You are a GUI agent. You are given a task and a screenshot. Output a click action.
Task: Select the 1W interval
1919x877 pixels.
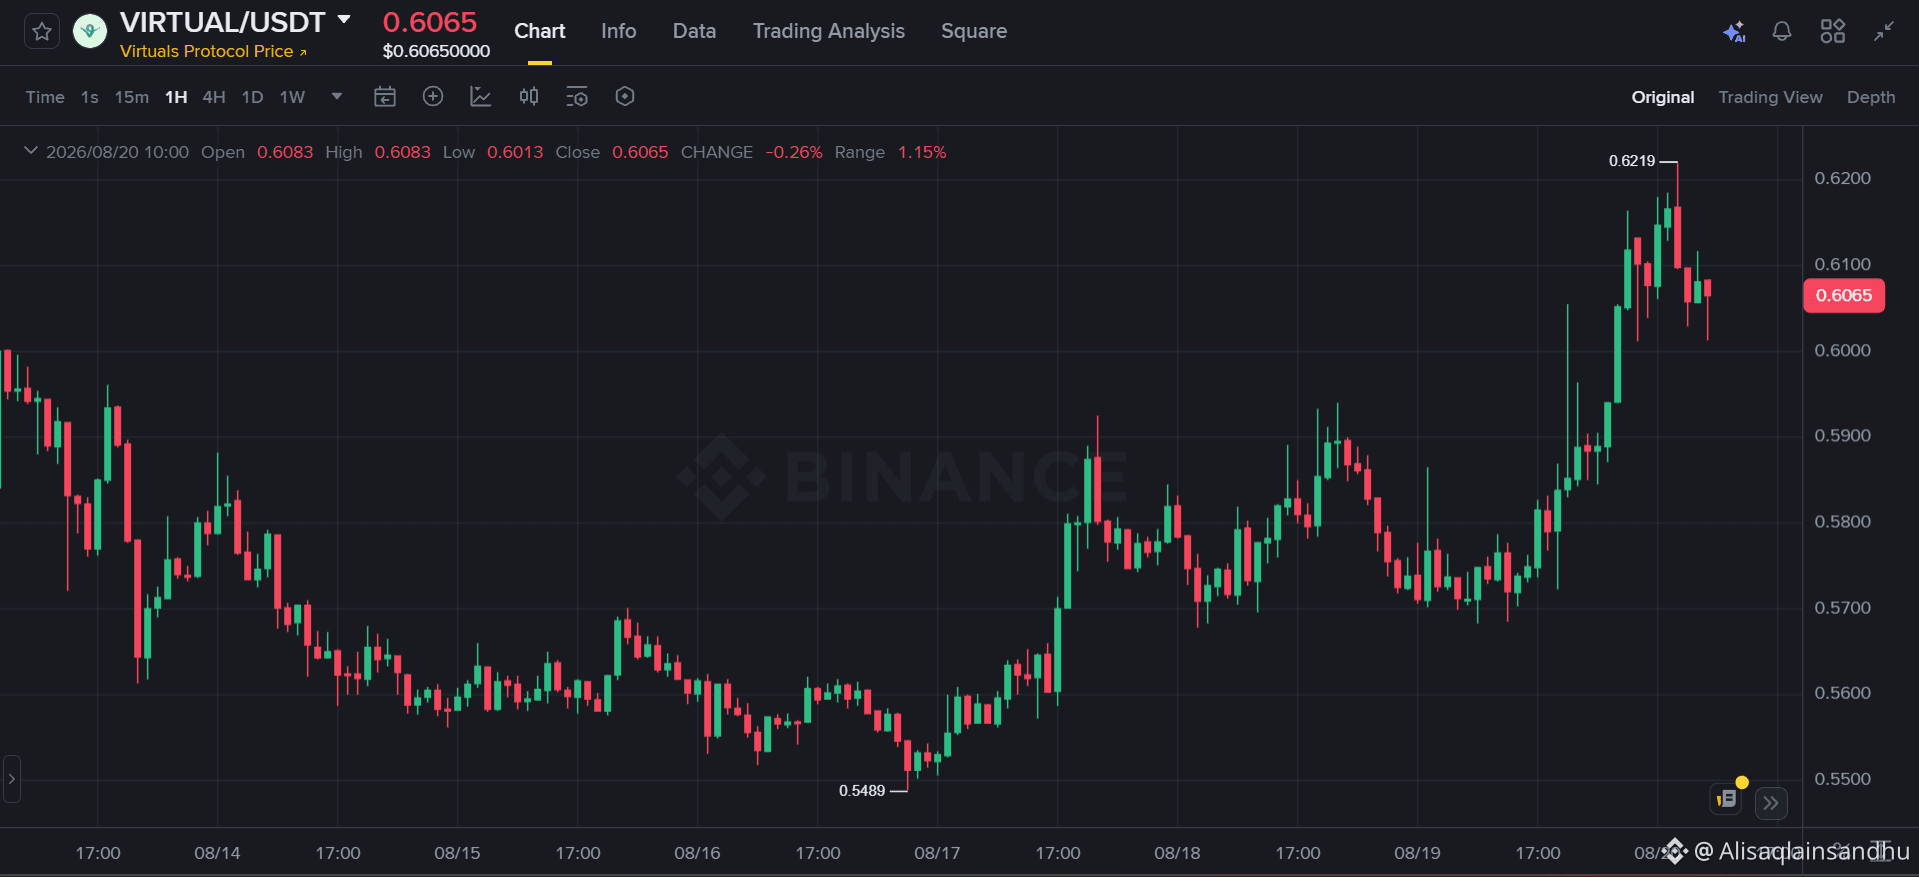click(x=292, y=97)
